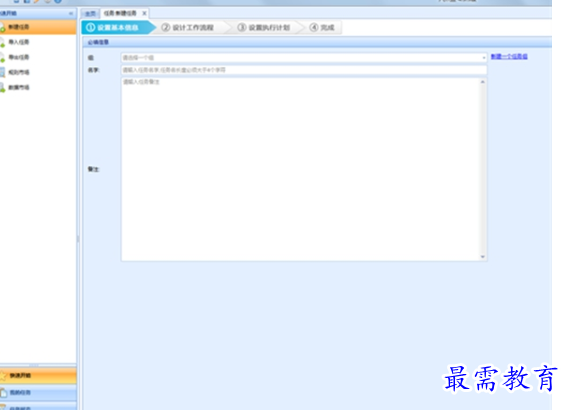Screen dimensions: 566x410
Task: Open the 我的任务 bottom panel button
Action: (38, 392)
